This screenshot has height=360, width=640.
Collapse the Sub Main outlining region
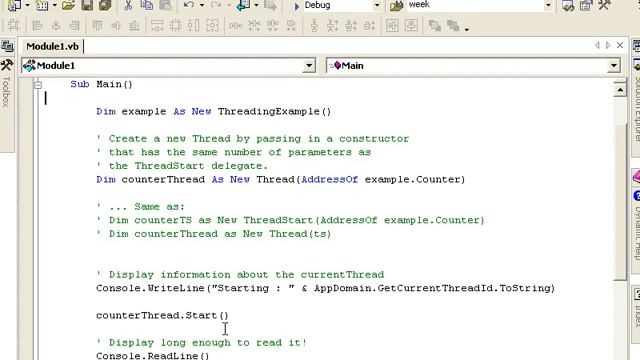point(38,84)
